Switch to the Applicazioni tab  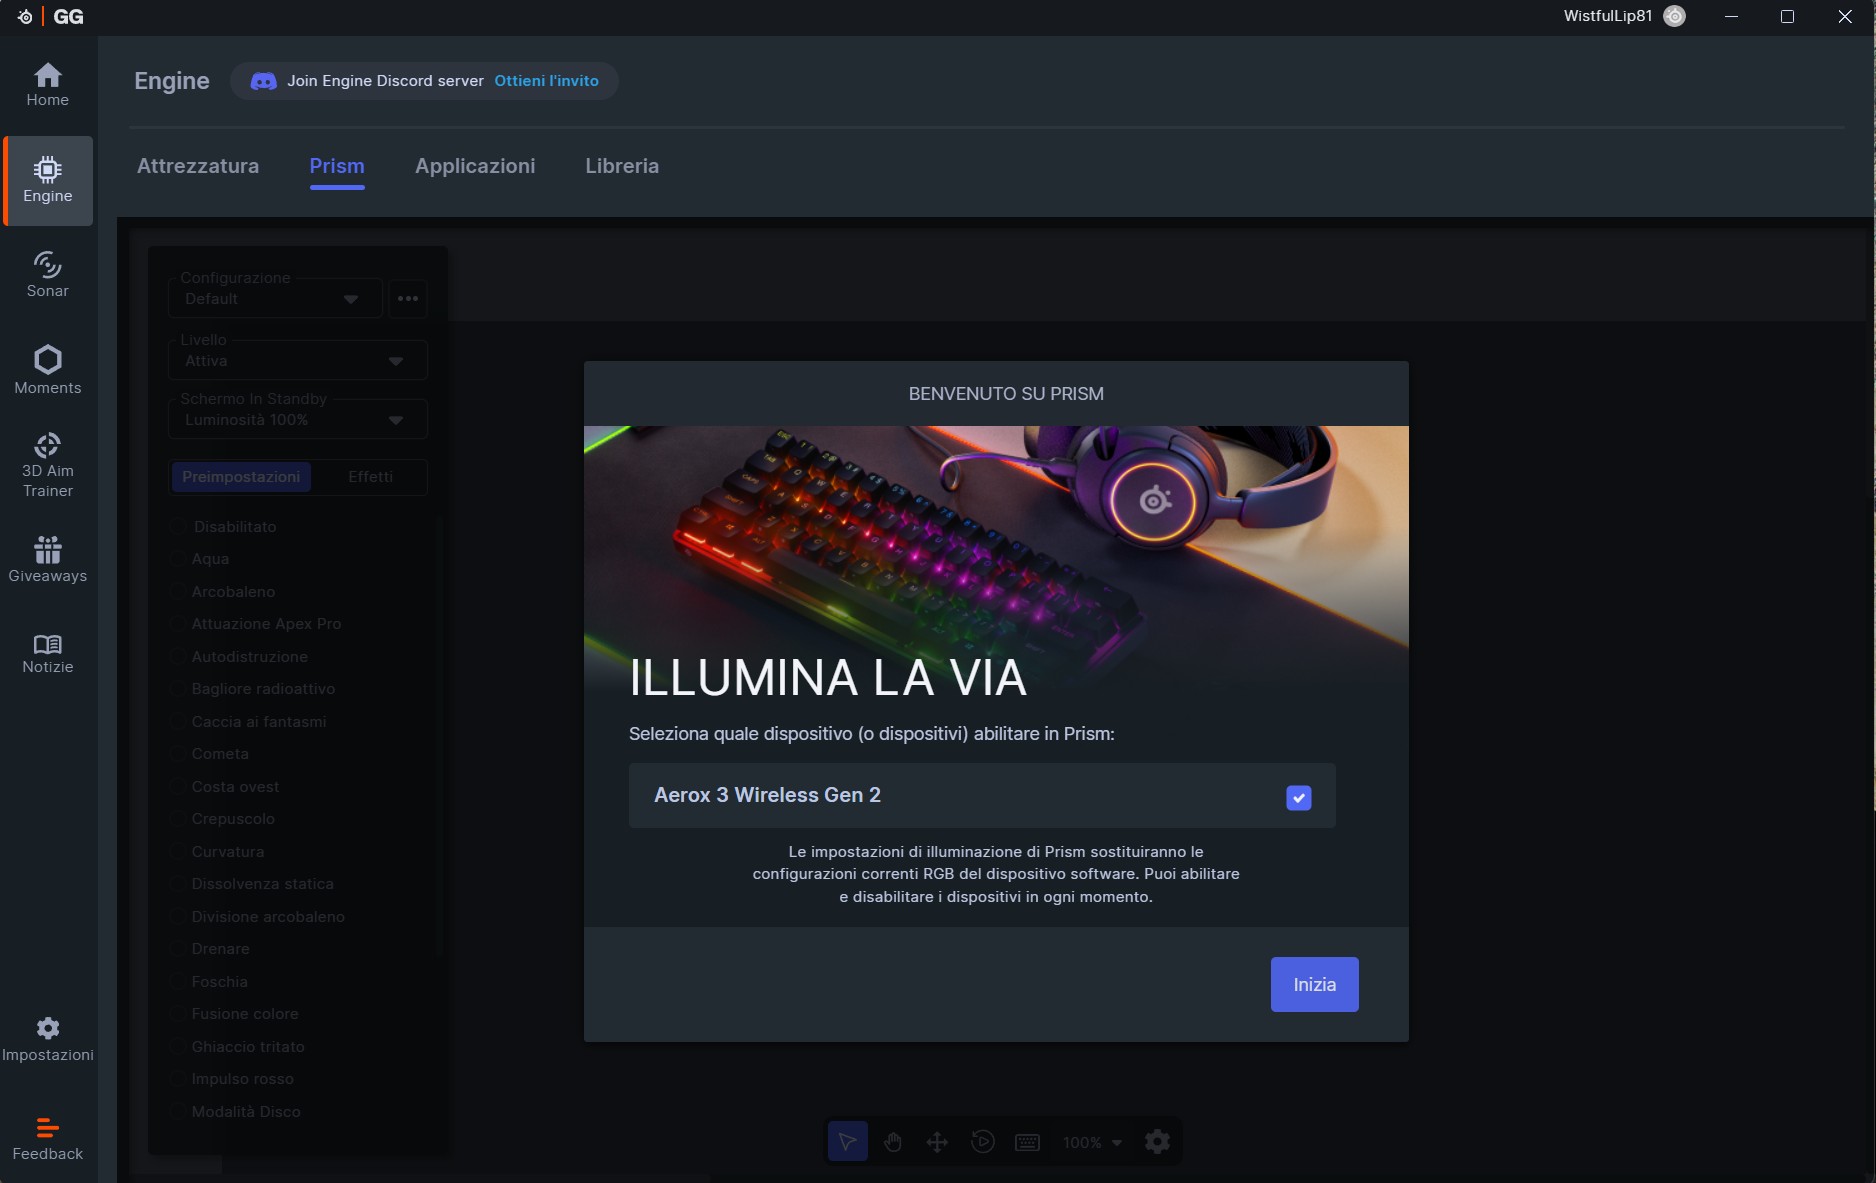pos(475,166)
